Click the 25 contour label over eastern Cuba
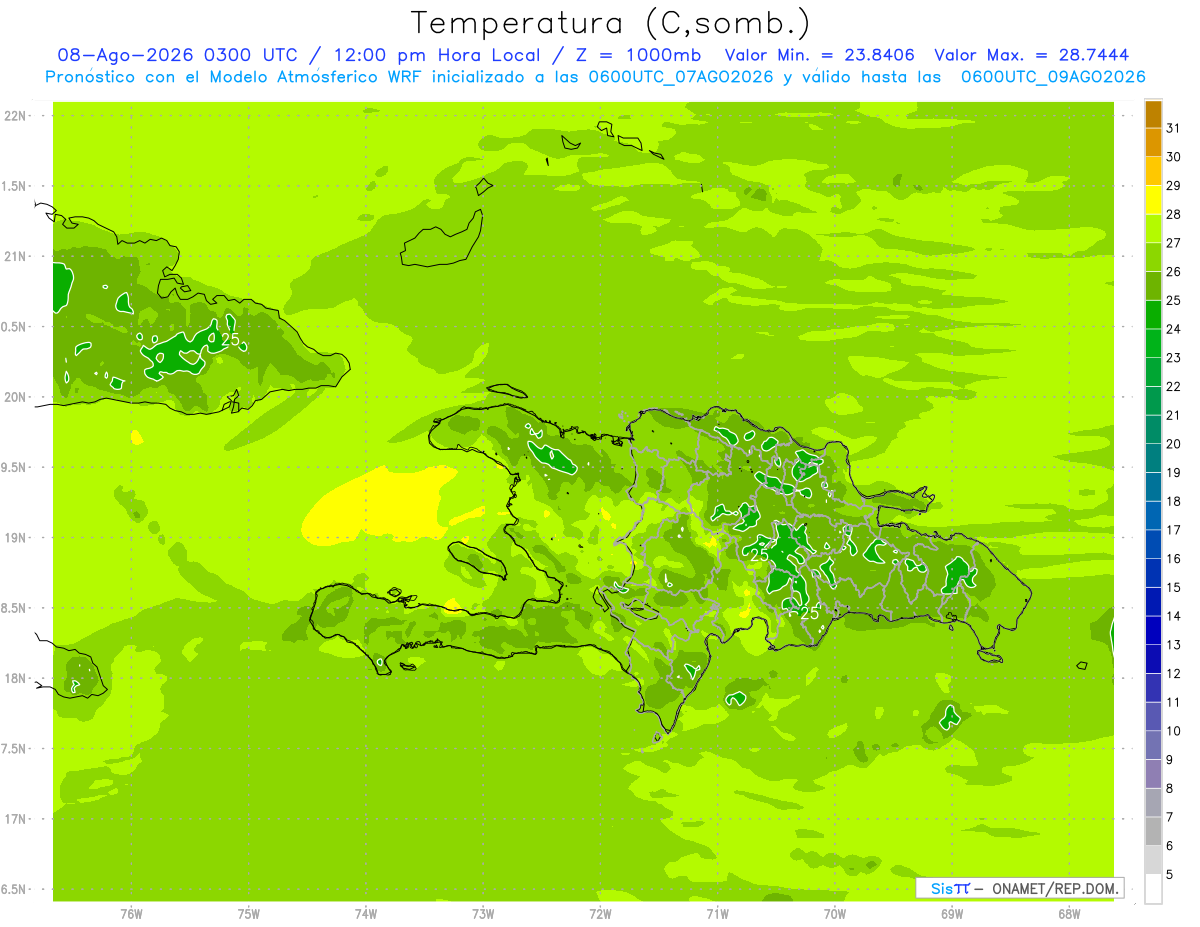The height and width of the screenshot is (927, 1200). click(x=230, y=340)
